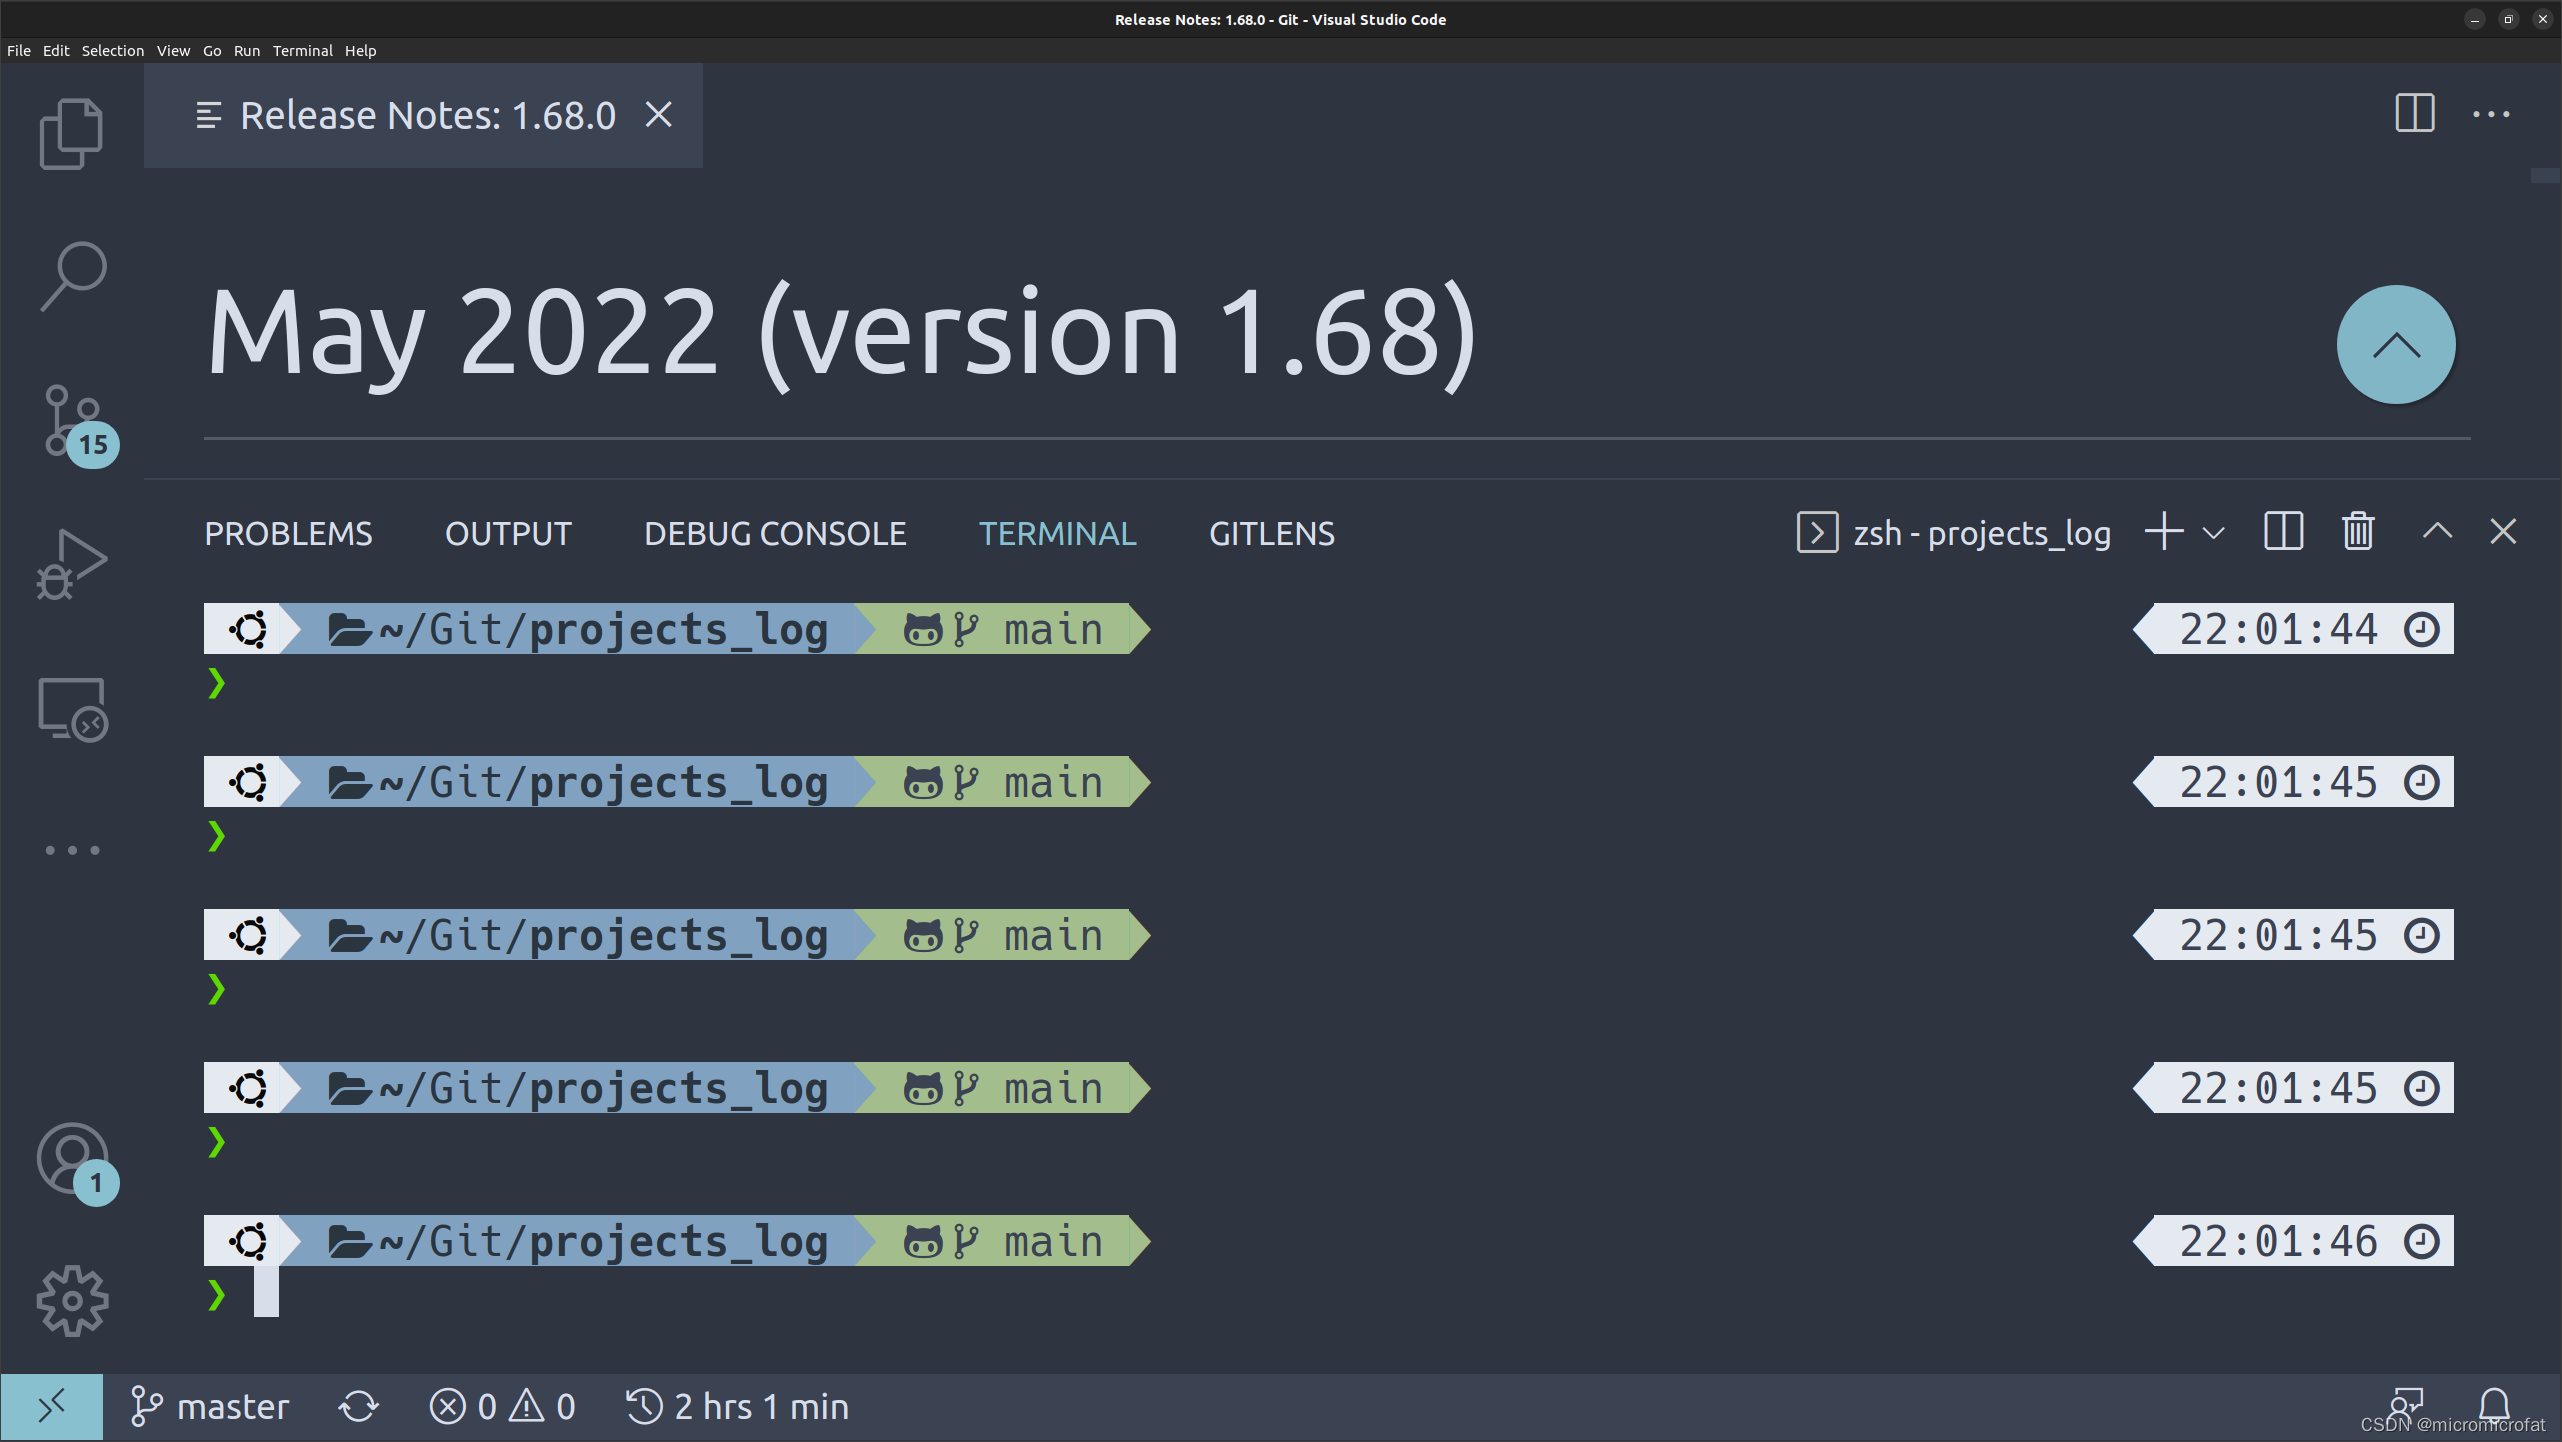Open the Manage gear settings menu

point(72,1300)
